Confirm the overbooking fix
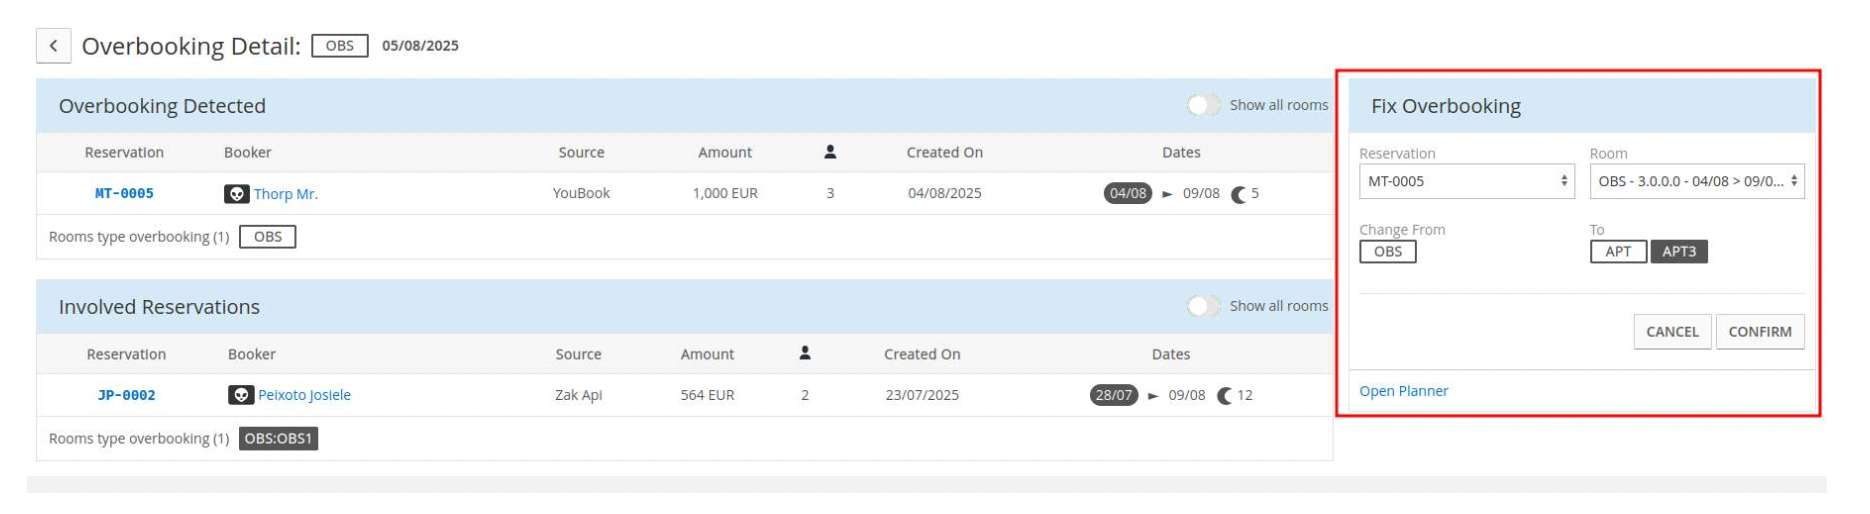This screenshot has height=514, width=1870. coord(1760,332)
